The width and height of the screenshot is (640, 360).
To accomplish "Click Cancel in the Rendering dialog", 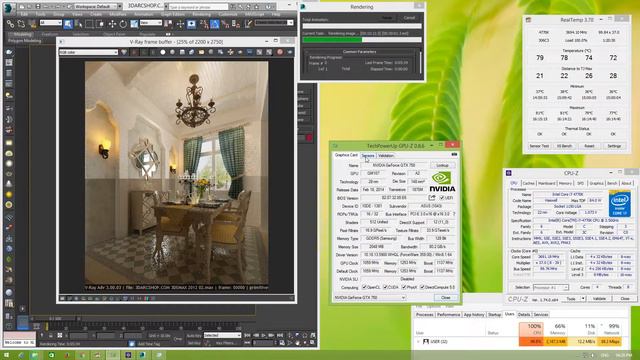I will tap(409, 18).
